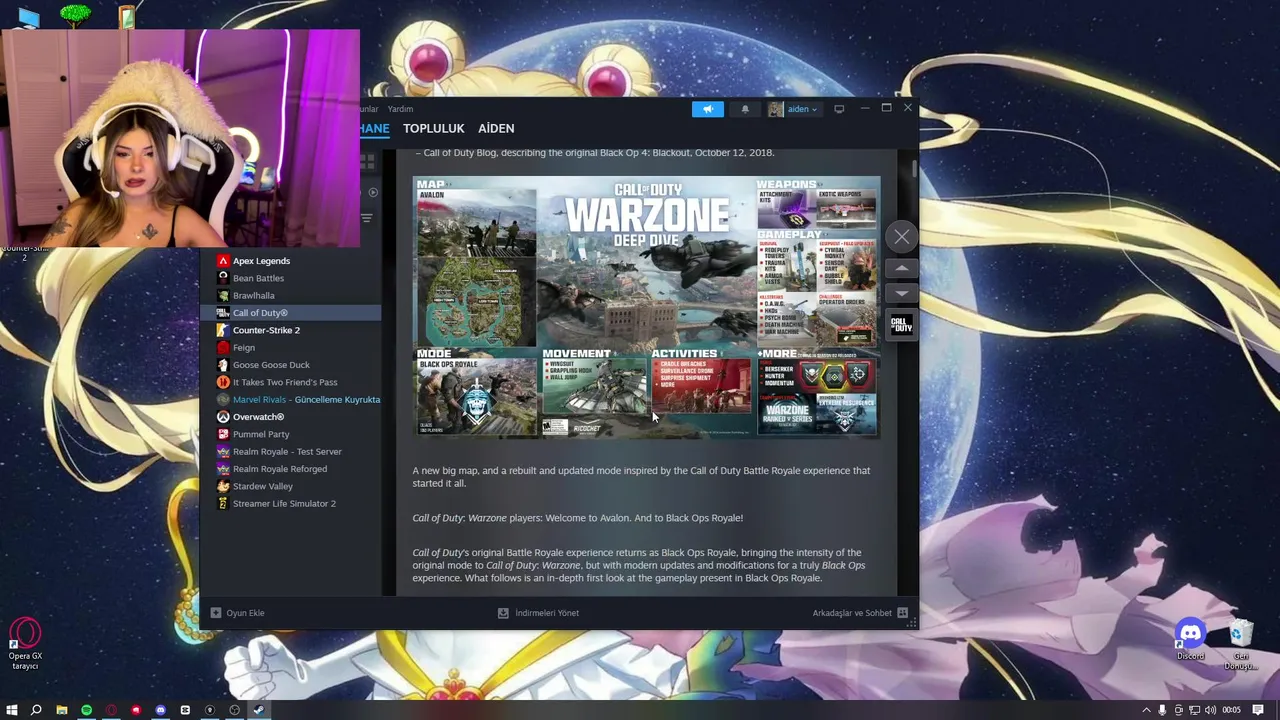The width and height of the screenshot is (1280, 720).
Task: Select Pummel Party in library
Action: tap(290, 434)
